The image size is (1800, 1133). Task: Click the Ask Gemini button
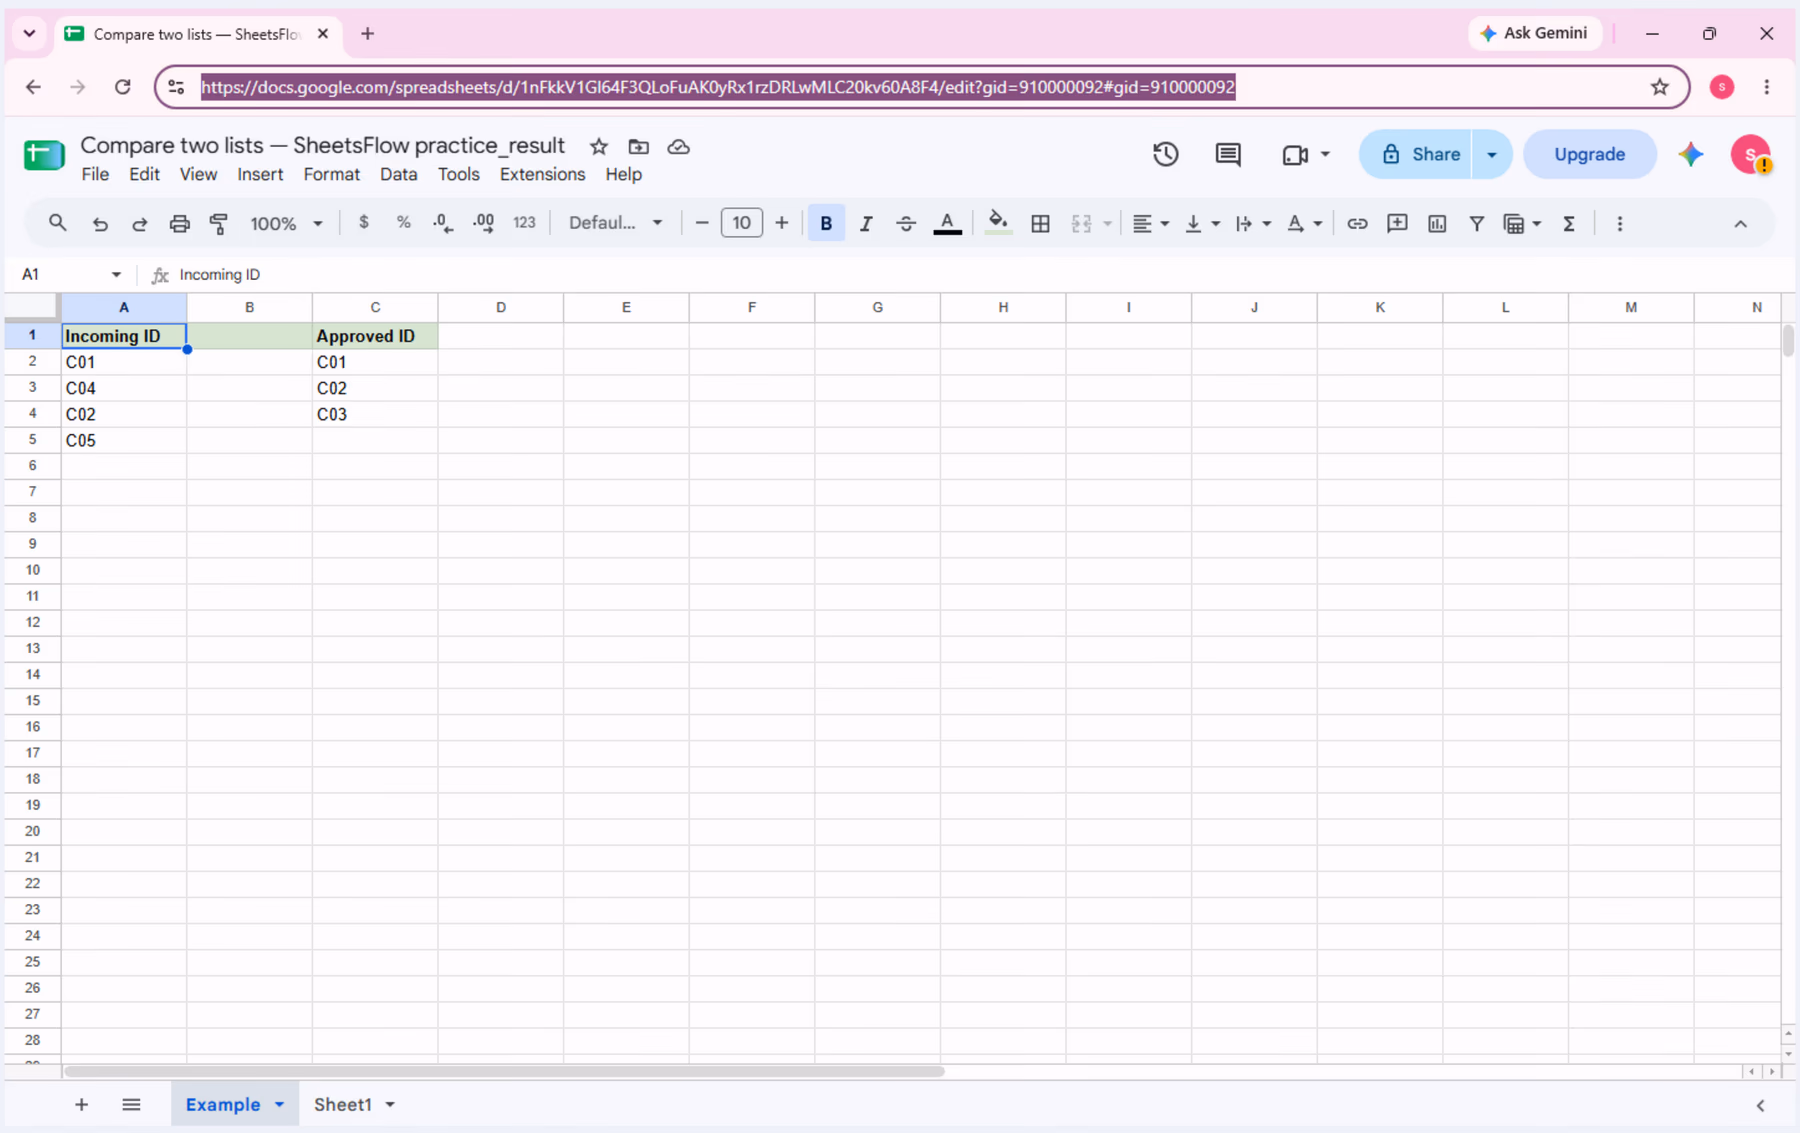(x=1534, y=33)
